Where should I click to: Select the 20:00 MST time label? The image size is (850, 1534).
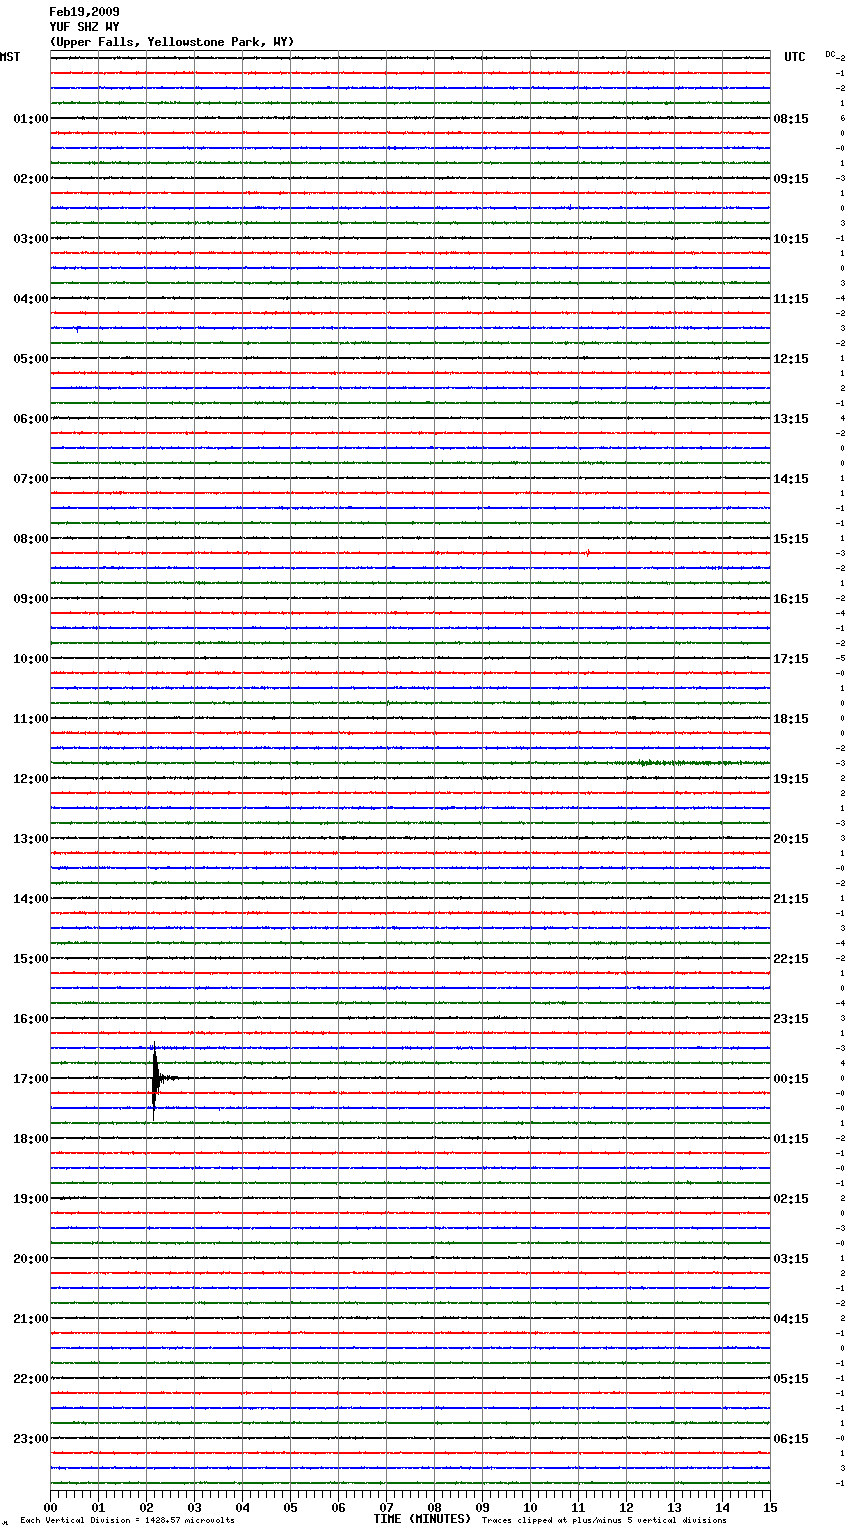30,1259
